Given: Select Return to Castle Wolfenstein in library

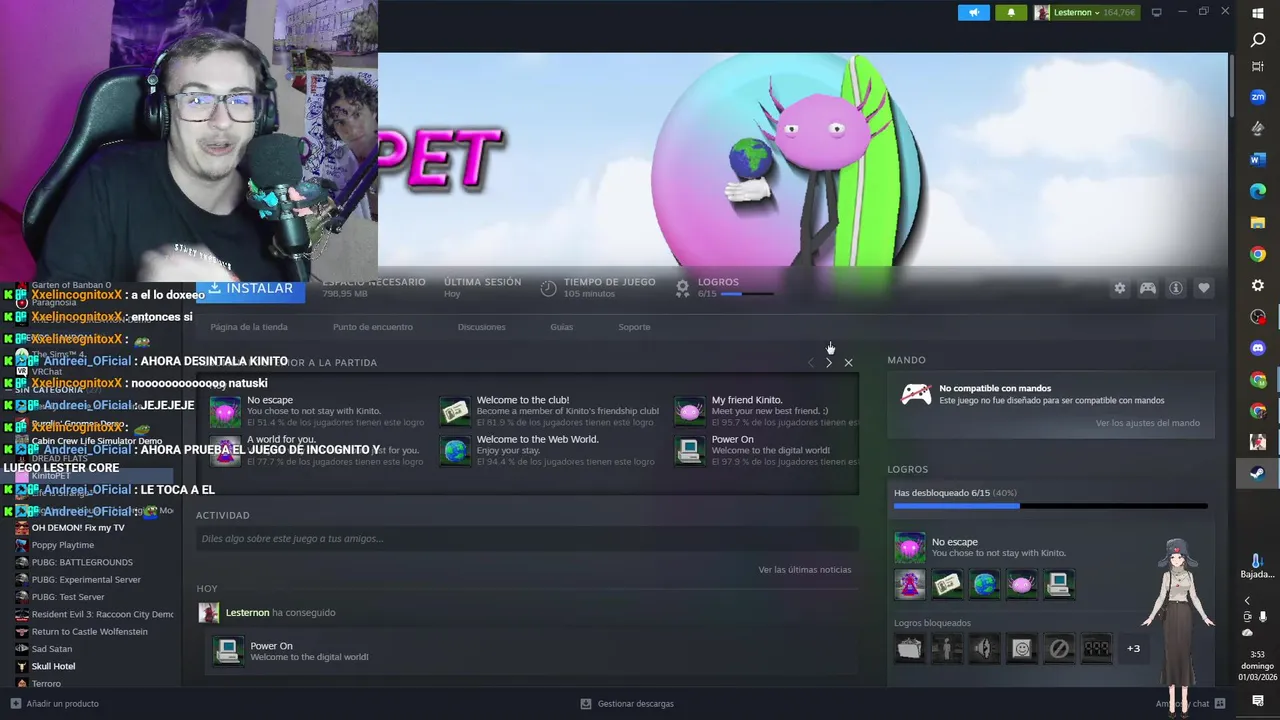Looking at the screenshot, I should click(x=89, y=632).
